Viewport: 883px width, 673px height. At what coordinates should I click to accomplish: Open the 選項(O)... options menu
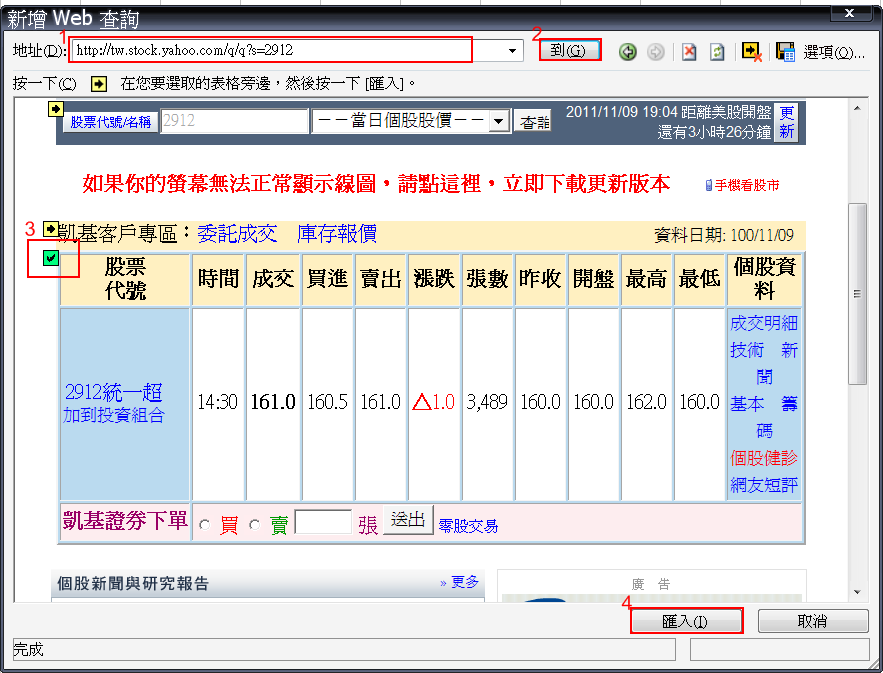point(833,52)
